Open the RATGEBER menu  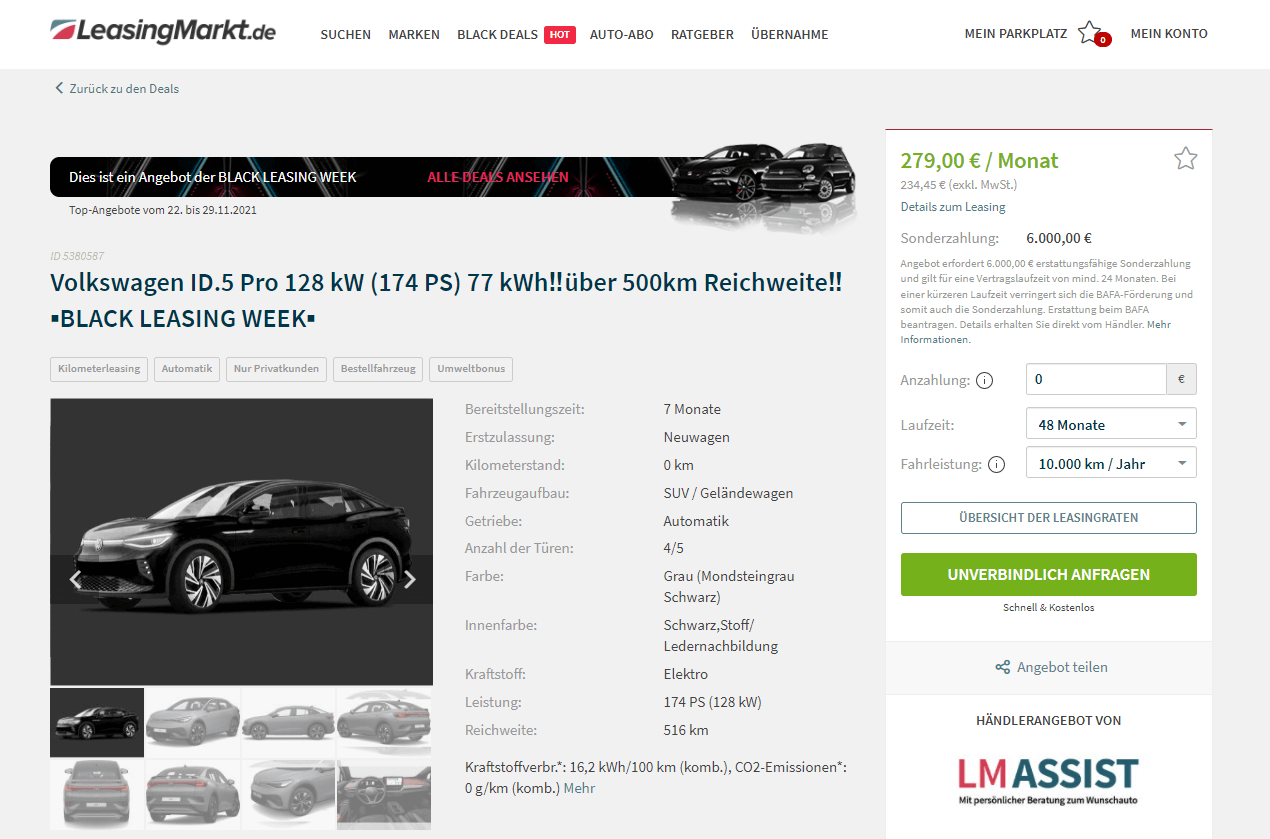point(702,34)
